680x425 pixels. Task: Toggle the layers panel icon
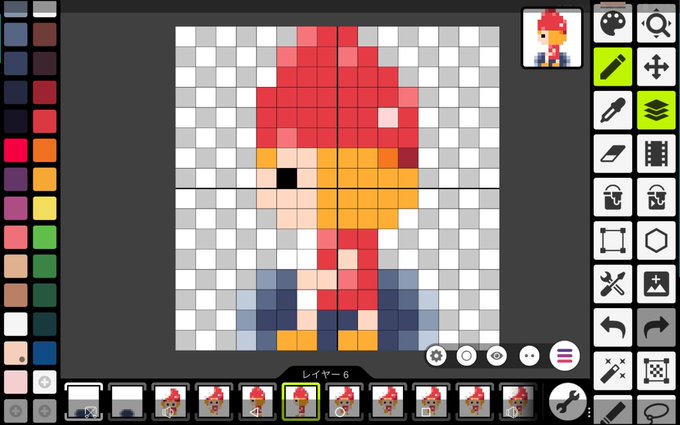click(656, 110)
